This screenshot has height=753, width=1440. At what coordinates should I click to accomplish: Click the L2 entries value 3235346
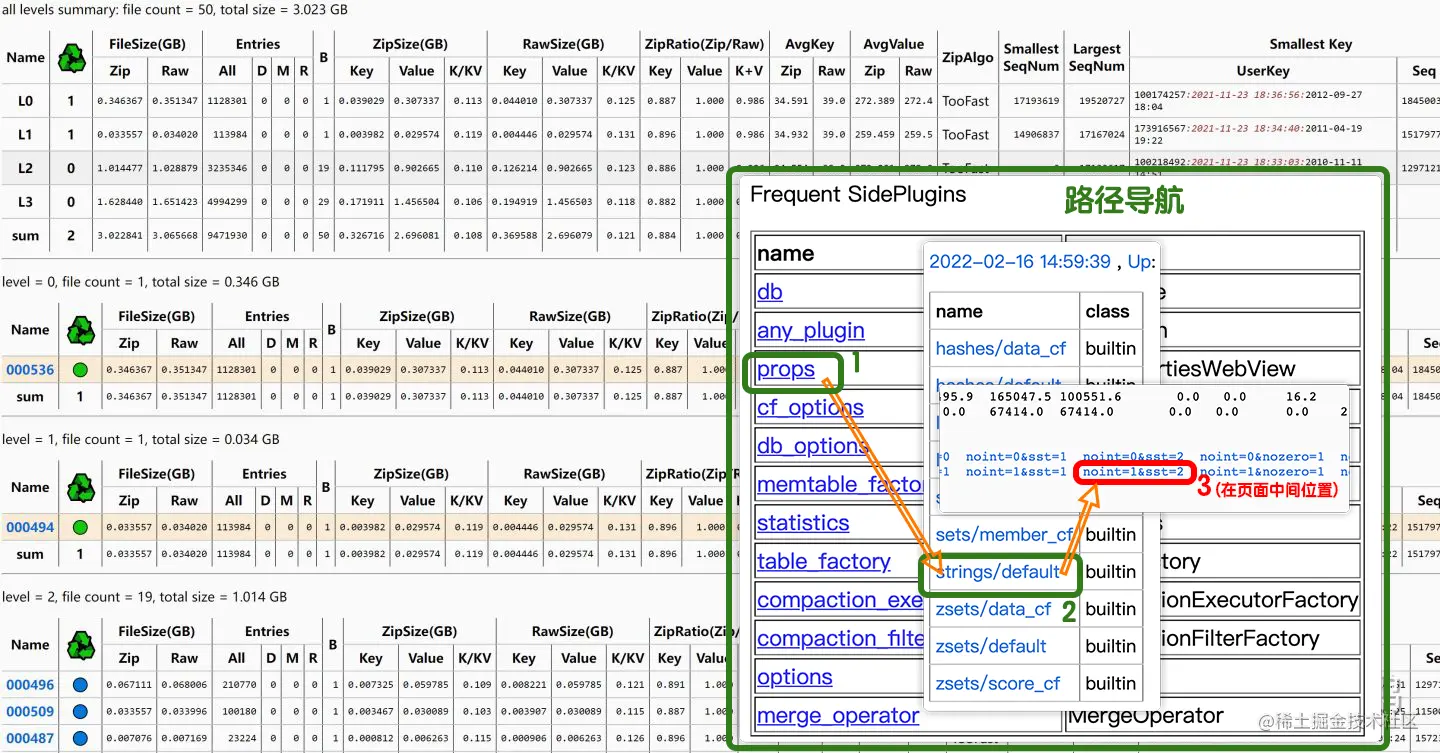227,169
